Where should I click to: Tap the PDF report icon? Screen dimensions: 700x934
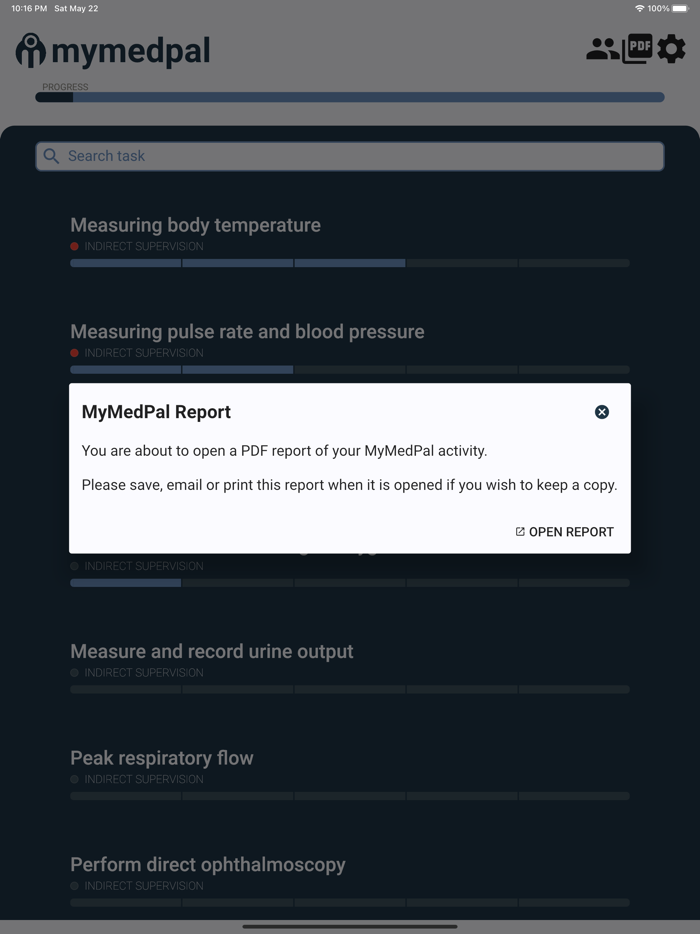(637, 48)
